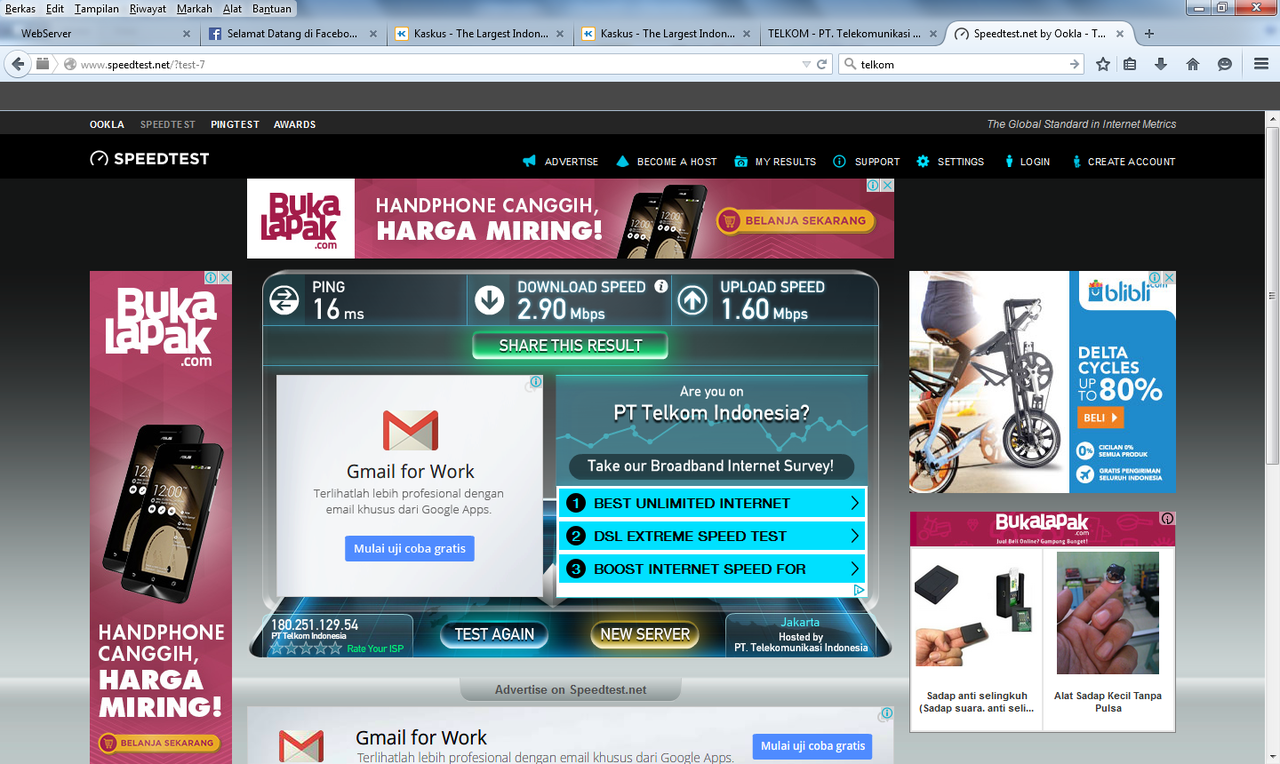This screenshot has height=764, width=1280.
Task: Click the Ping arrows icon
Action: click(x=285, y=300)
